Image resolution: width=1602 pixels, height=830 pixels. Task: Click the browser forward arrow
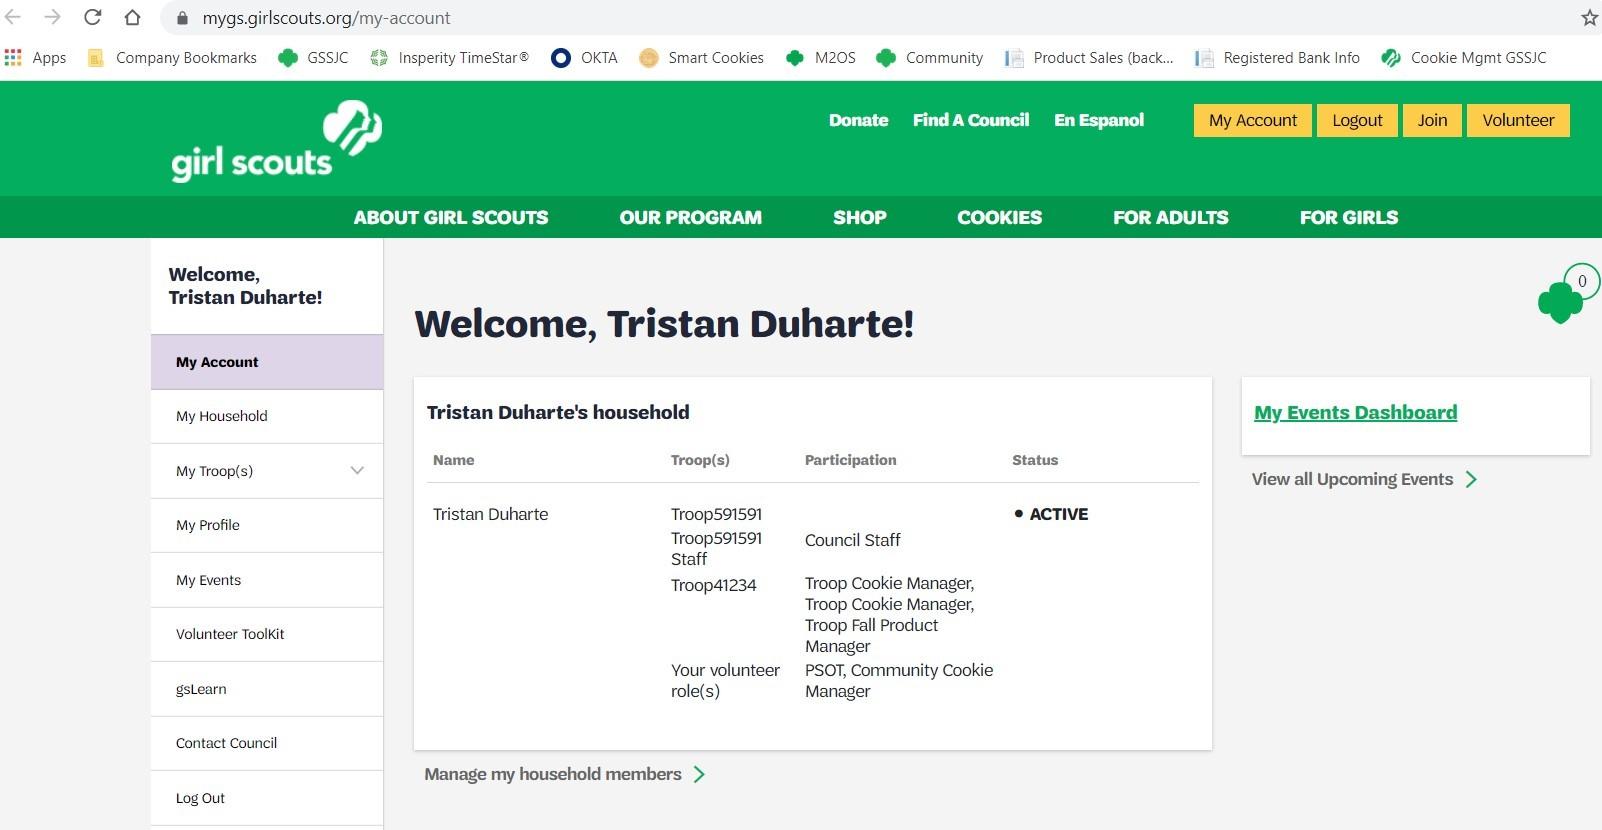pyautogui.click(x=52, y=17)
